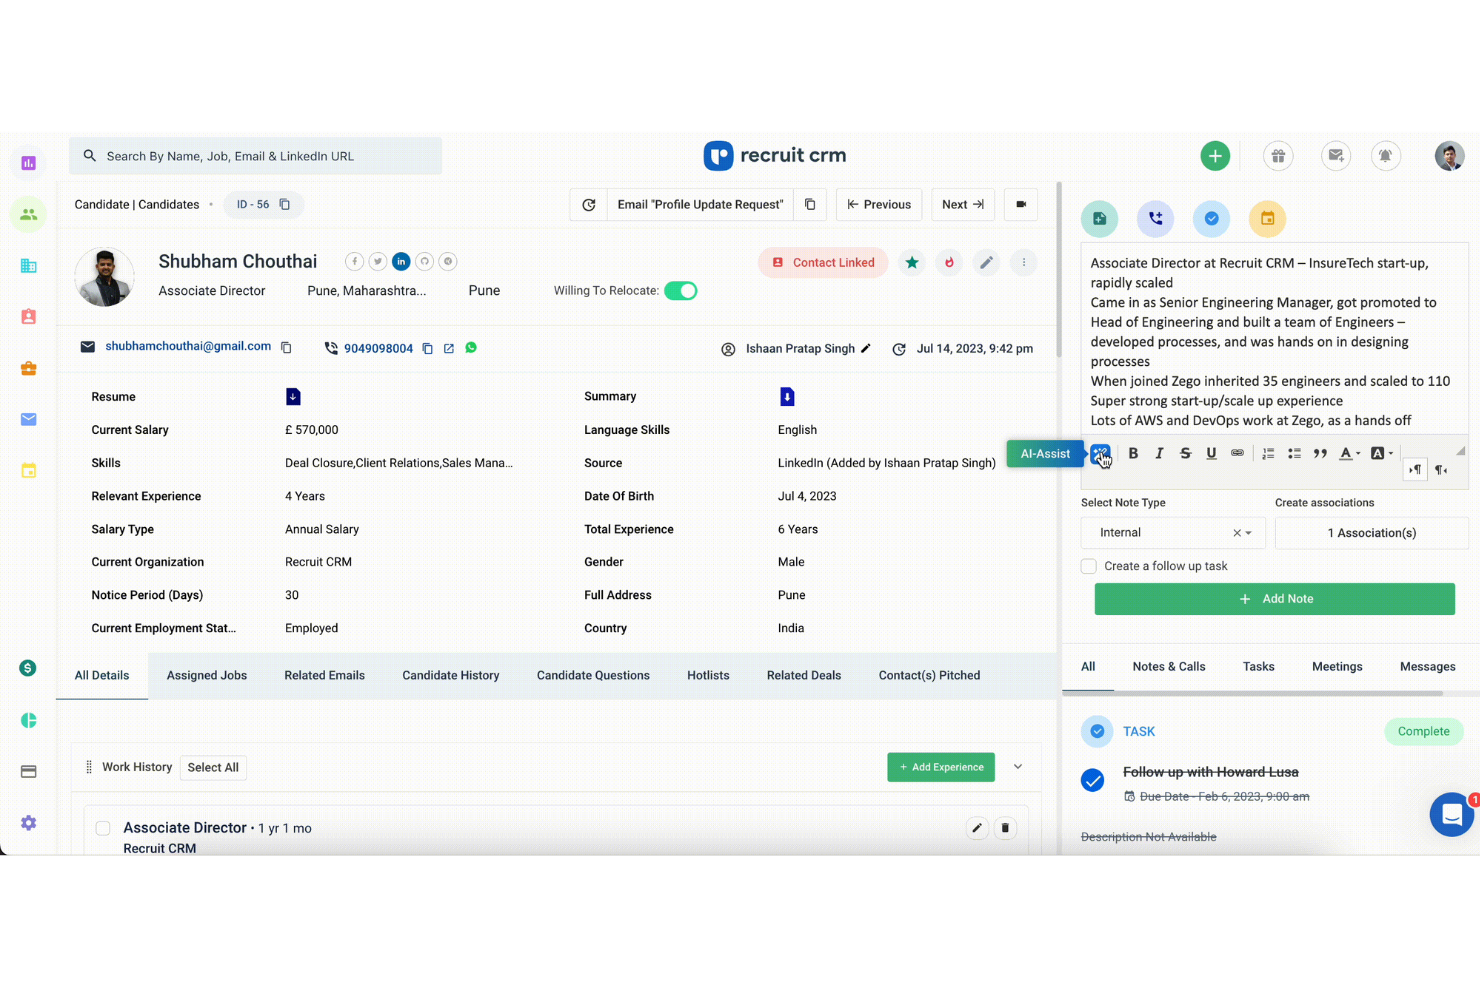1480x987 pixels.
Task: Click Select All in Work History
Action: click(213, 768)
